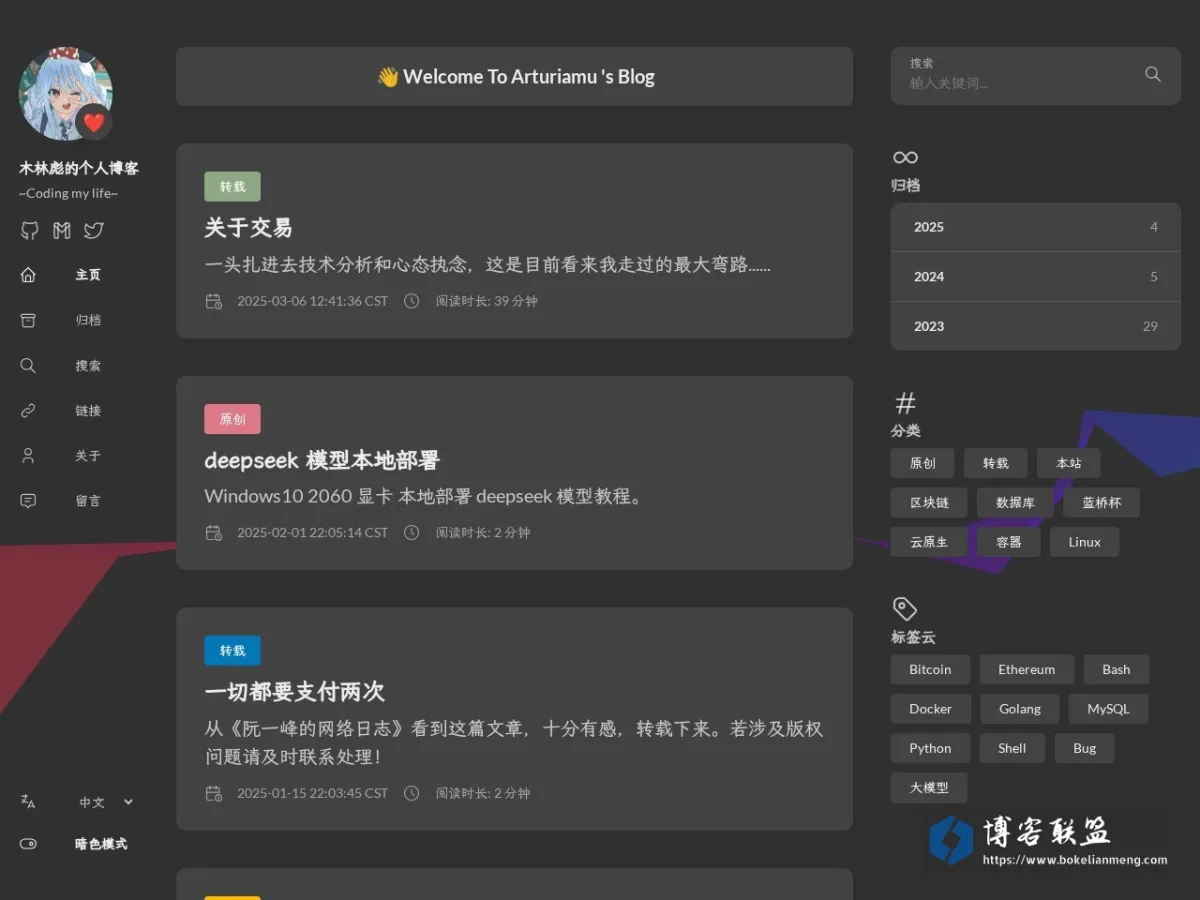Click the magnifier icon beside 搜索 in sidebar
This screenshot has height=900, width=1200.
pyautogui.click(x=28, y=366)
